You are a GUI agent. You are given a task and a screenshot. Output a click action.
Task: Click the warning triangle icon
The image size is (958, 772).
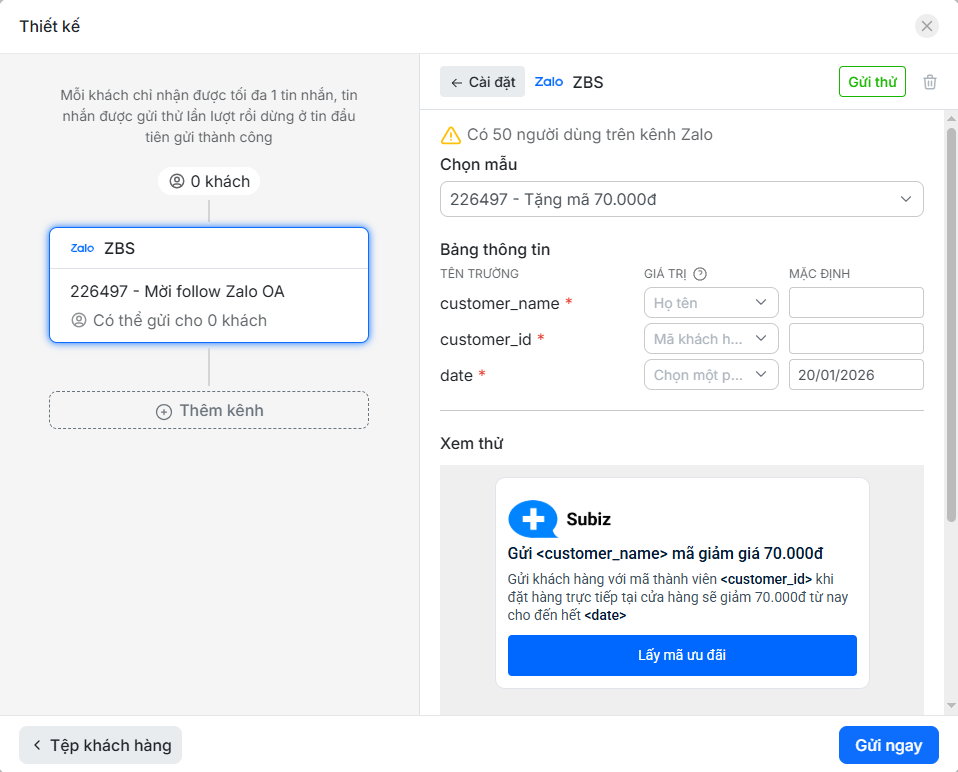[451, 135]
